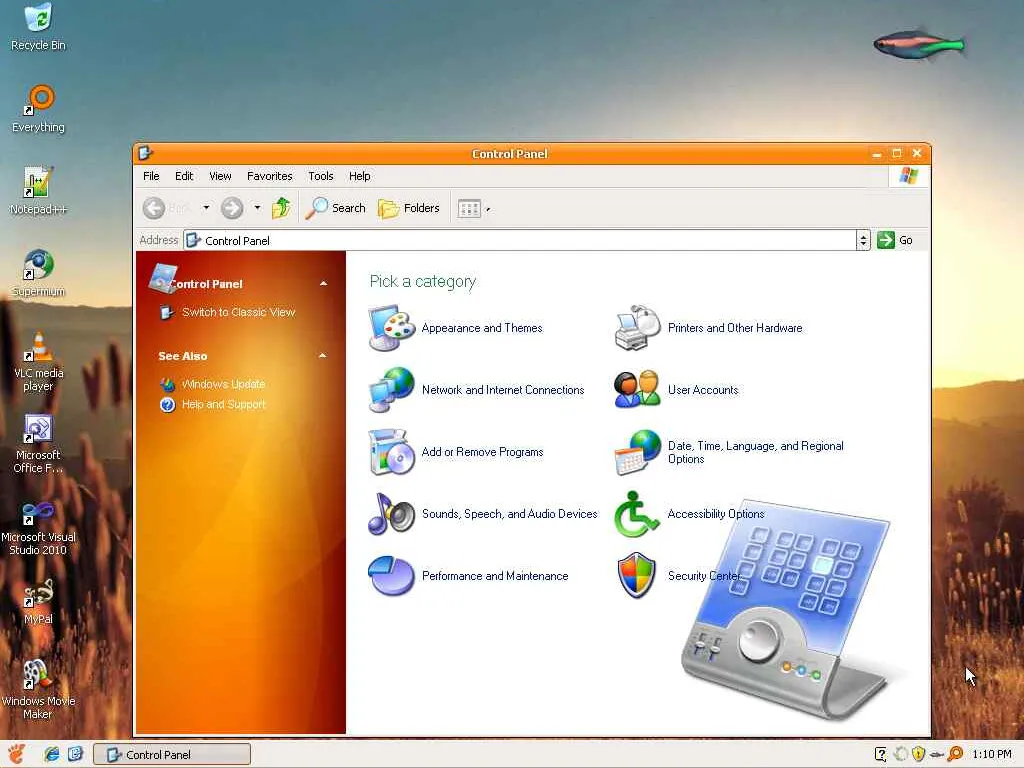Select Microsoft Visual Studio 2010 shortcut
This screenshot has width=1024, height=768.
point(38,526)
